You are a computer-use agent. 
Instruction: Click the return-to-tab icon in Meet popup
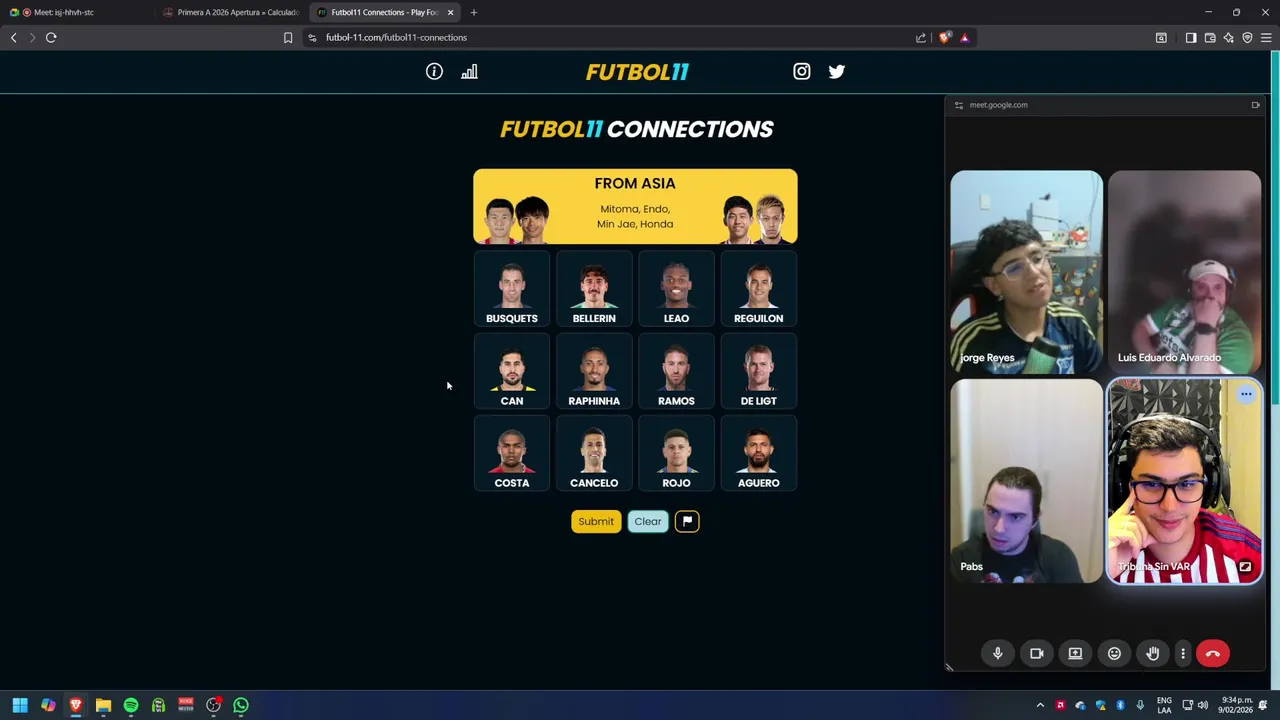(1255, 105)
